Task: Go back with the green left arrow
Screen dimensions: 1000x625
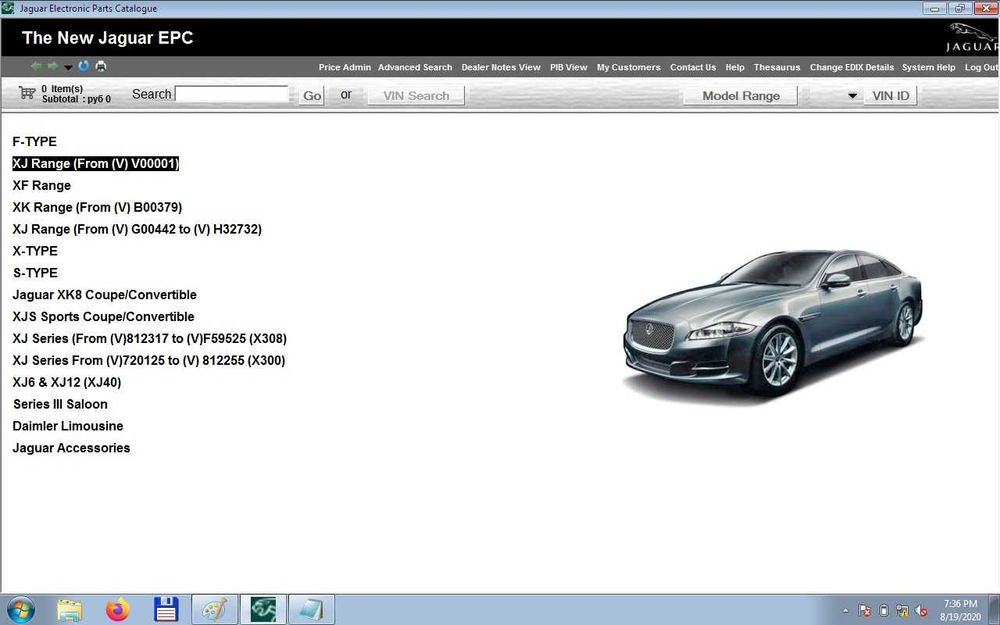Action: (x=36, y=66)
